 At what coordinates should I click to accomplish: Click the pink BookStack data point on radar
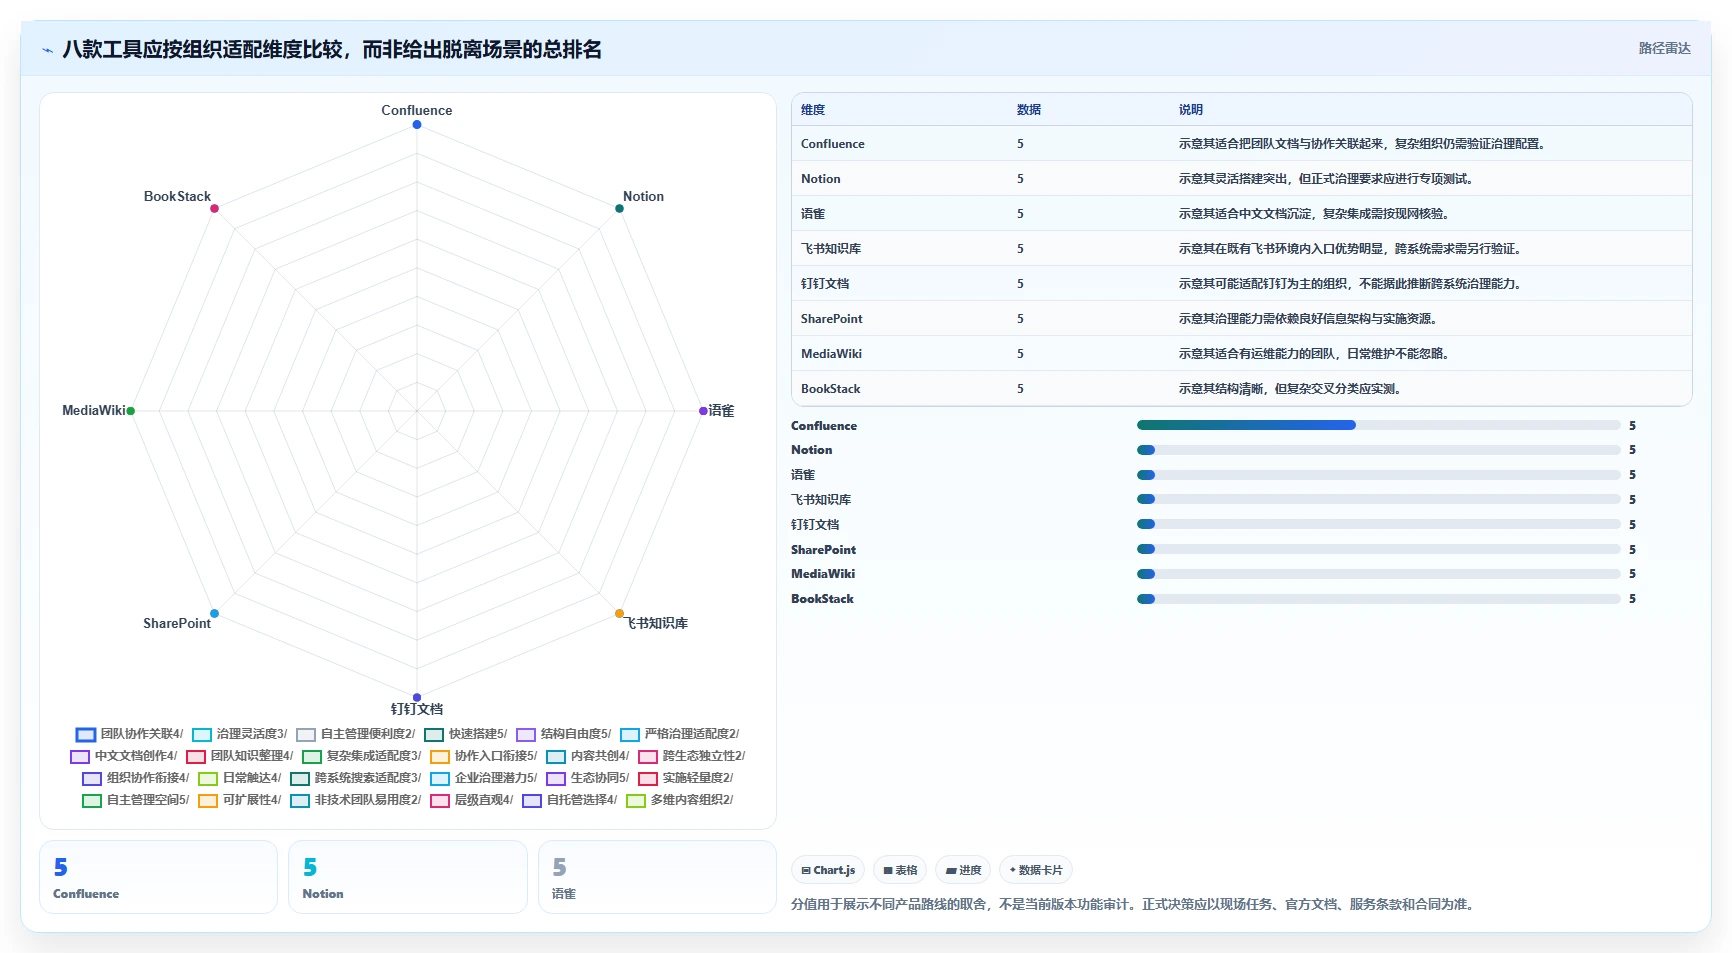(x=214, y=208)
